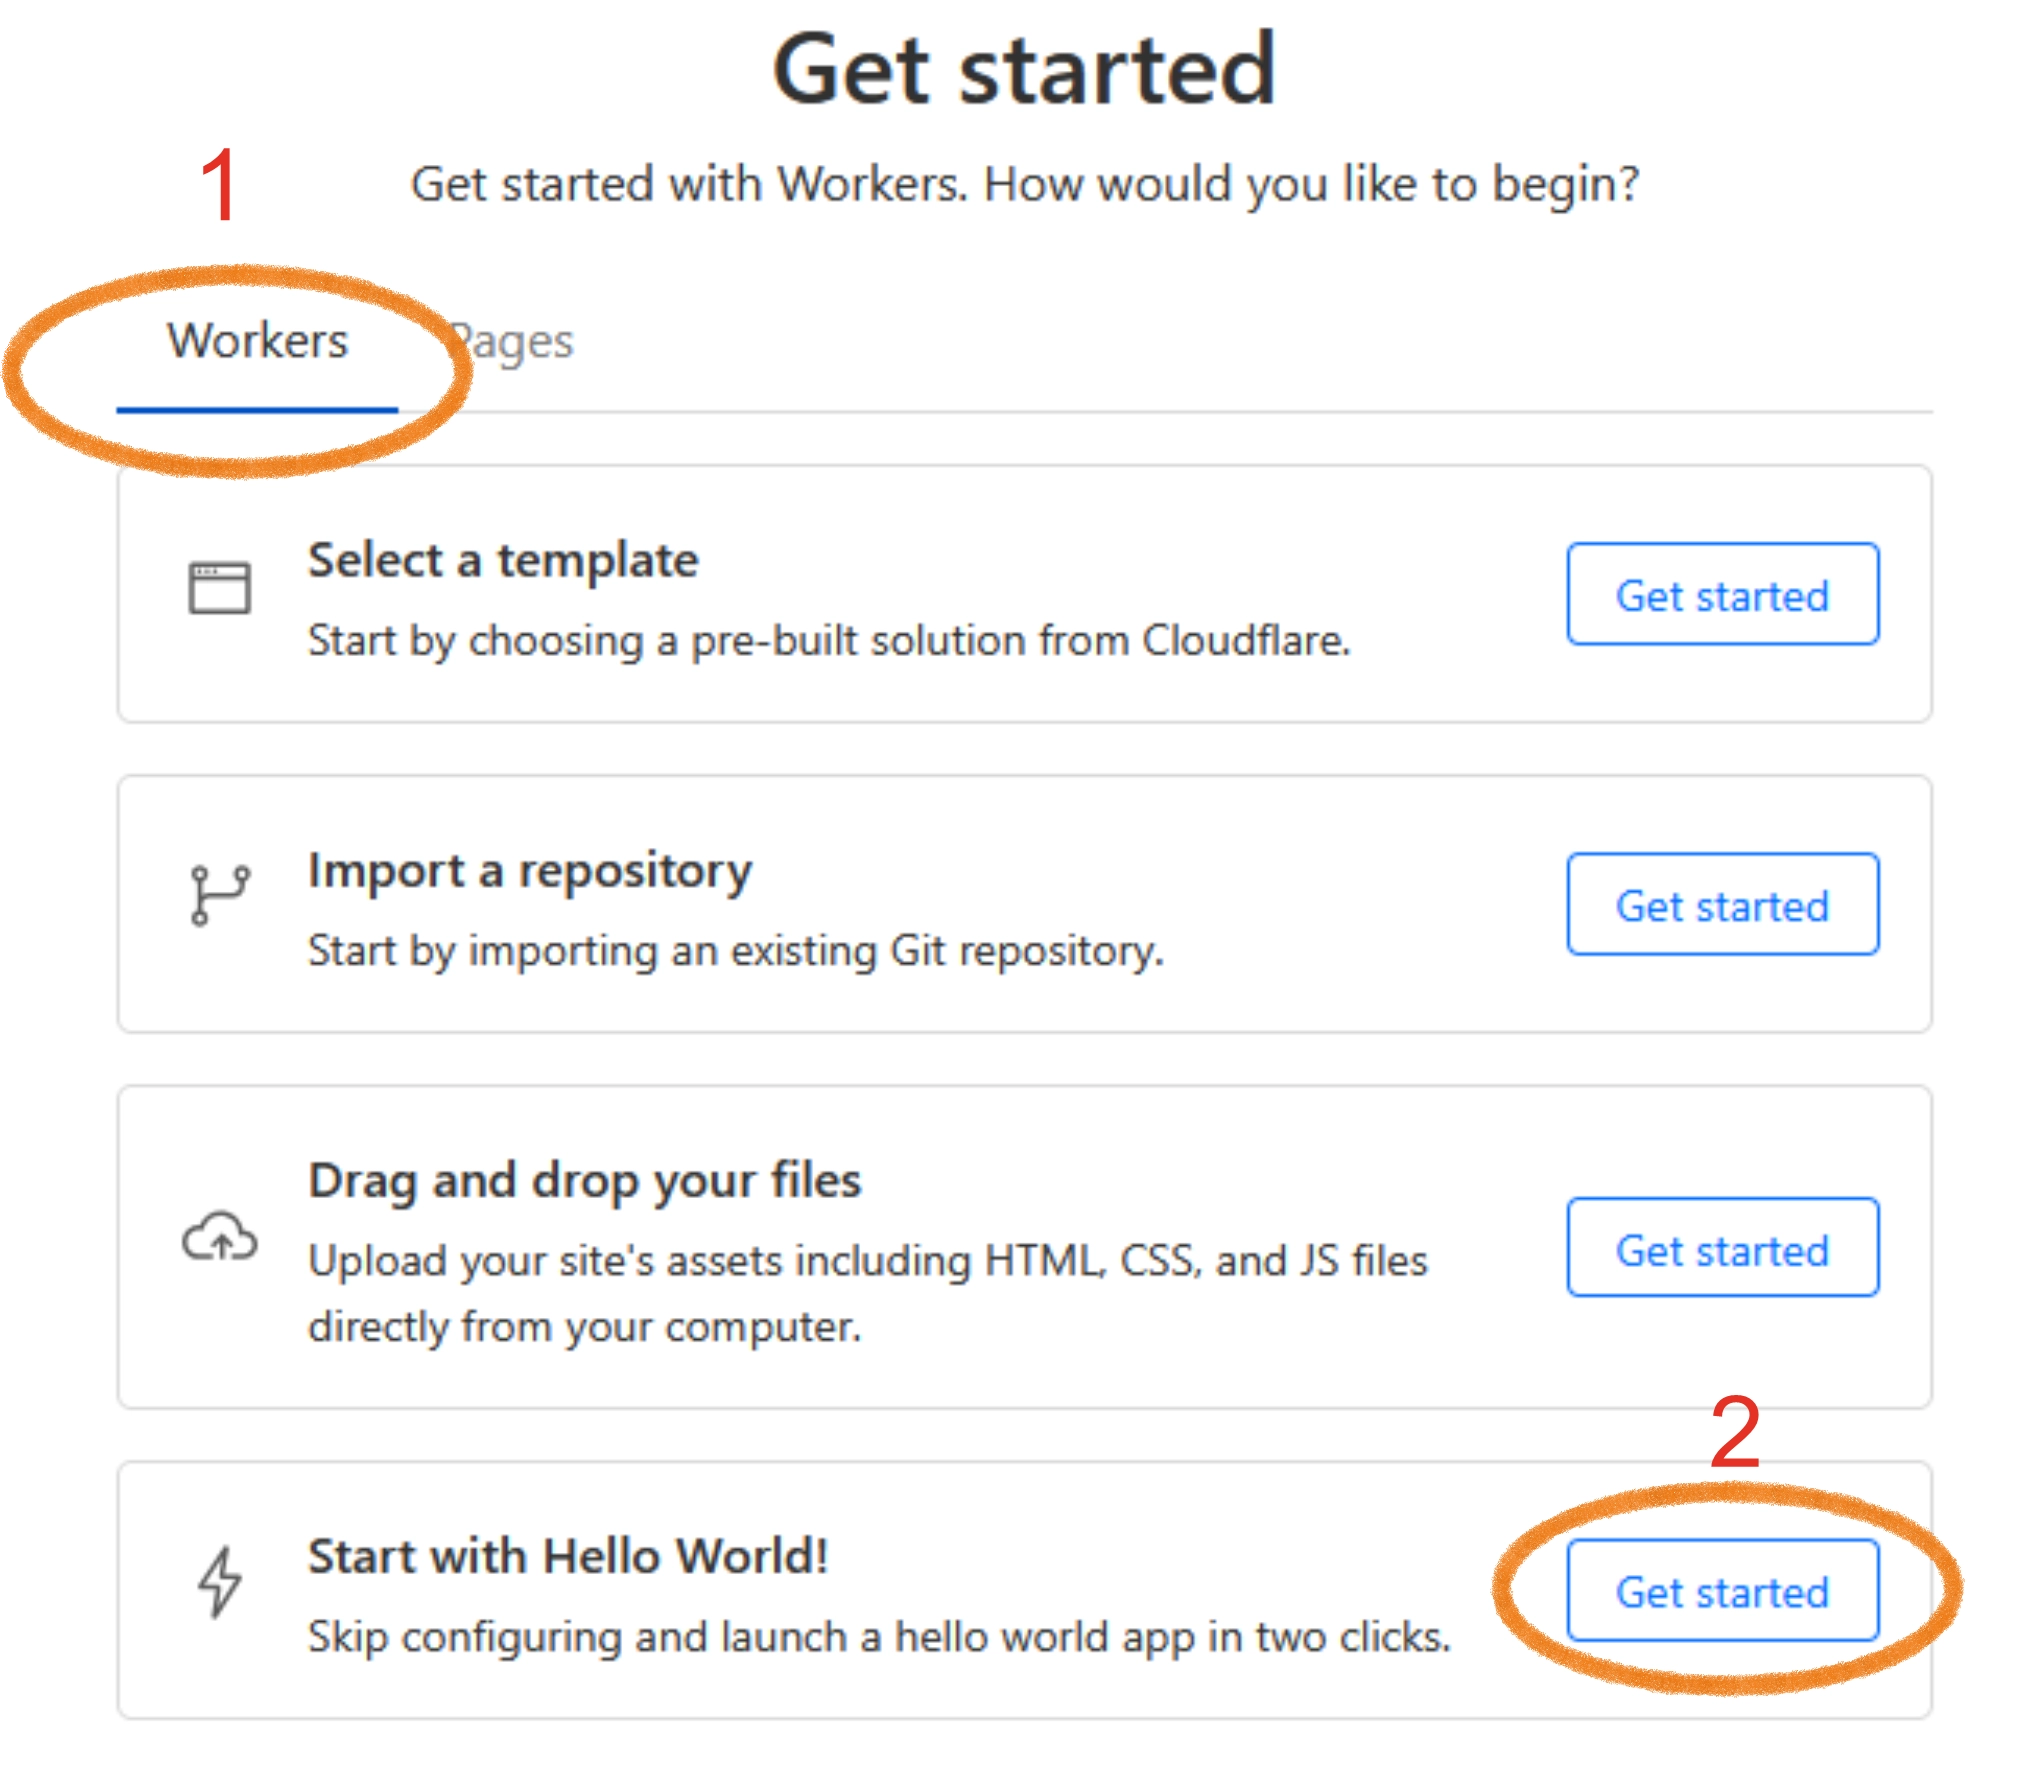Click the large 'Get started' page heading
Viewport: 2018px width, 1786px height.
[x=1024, y=70]
